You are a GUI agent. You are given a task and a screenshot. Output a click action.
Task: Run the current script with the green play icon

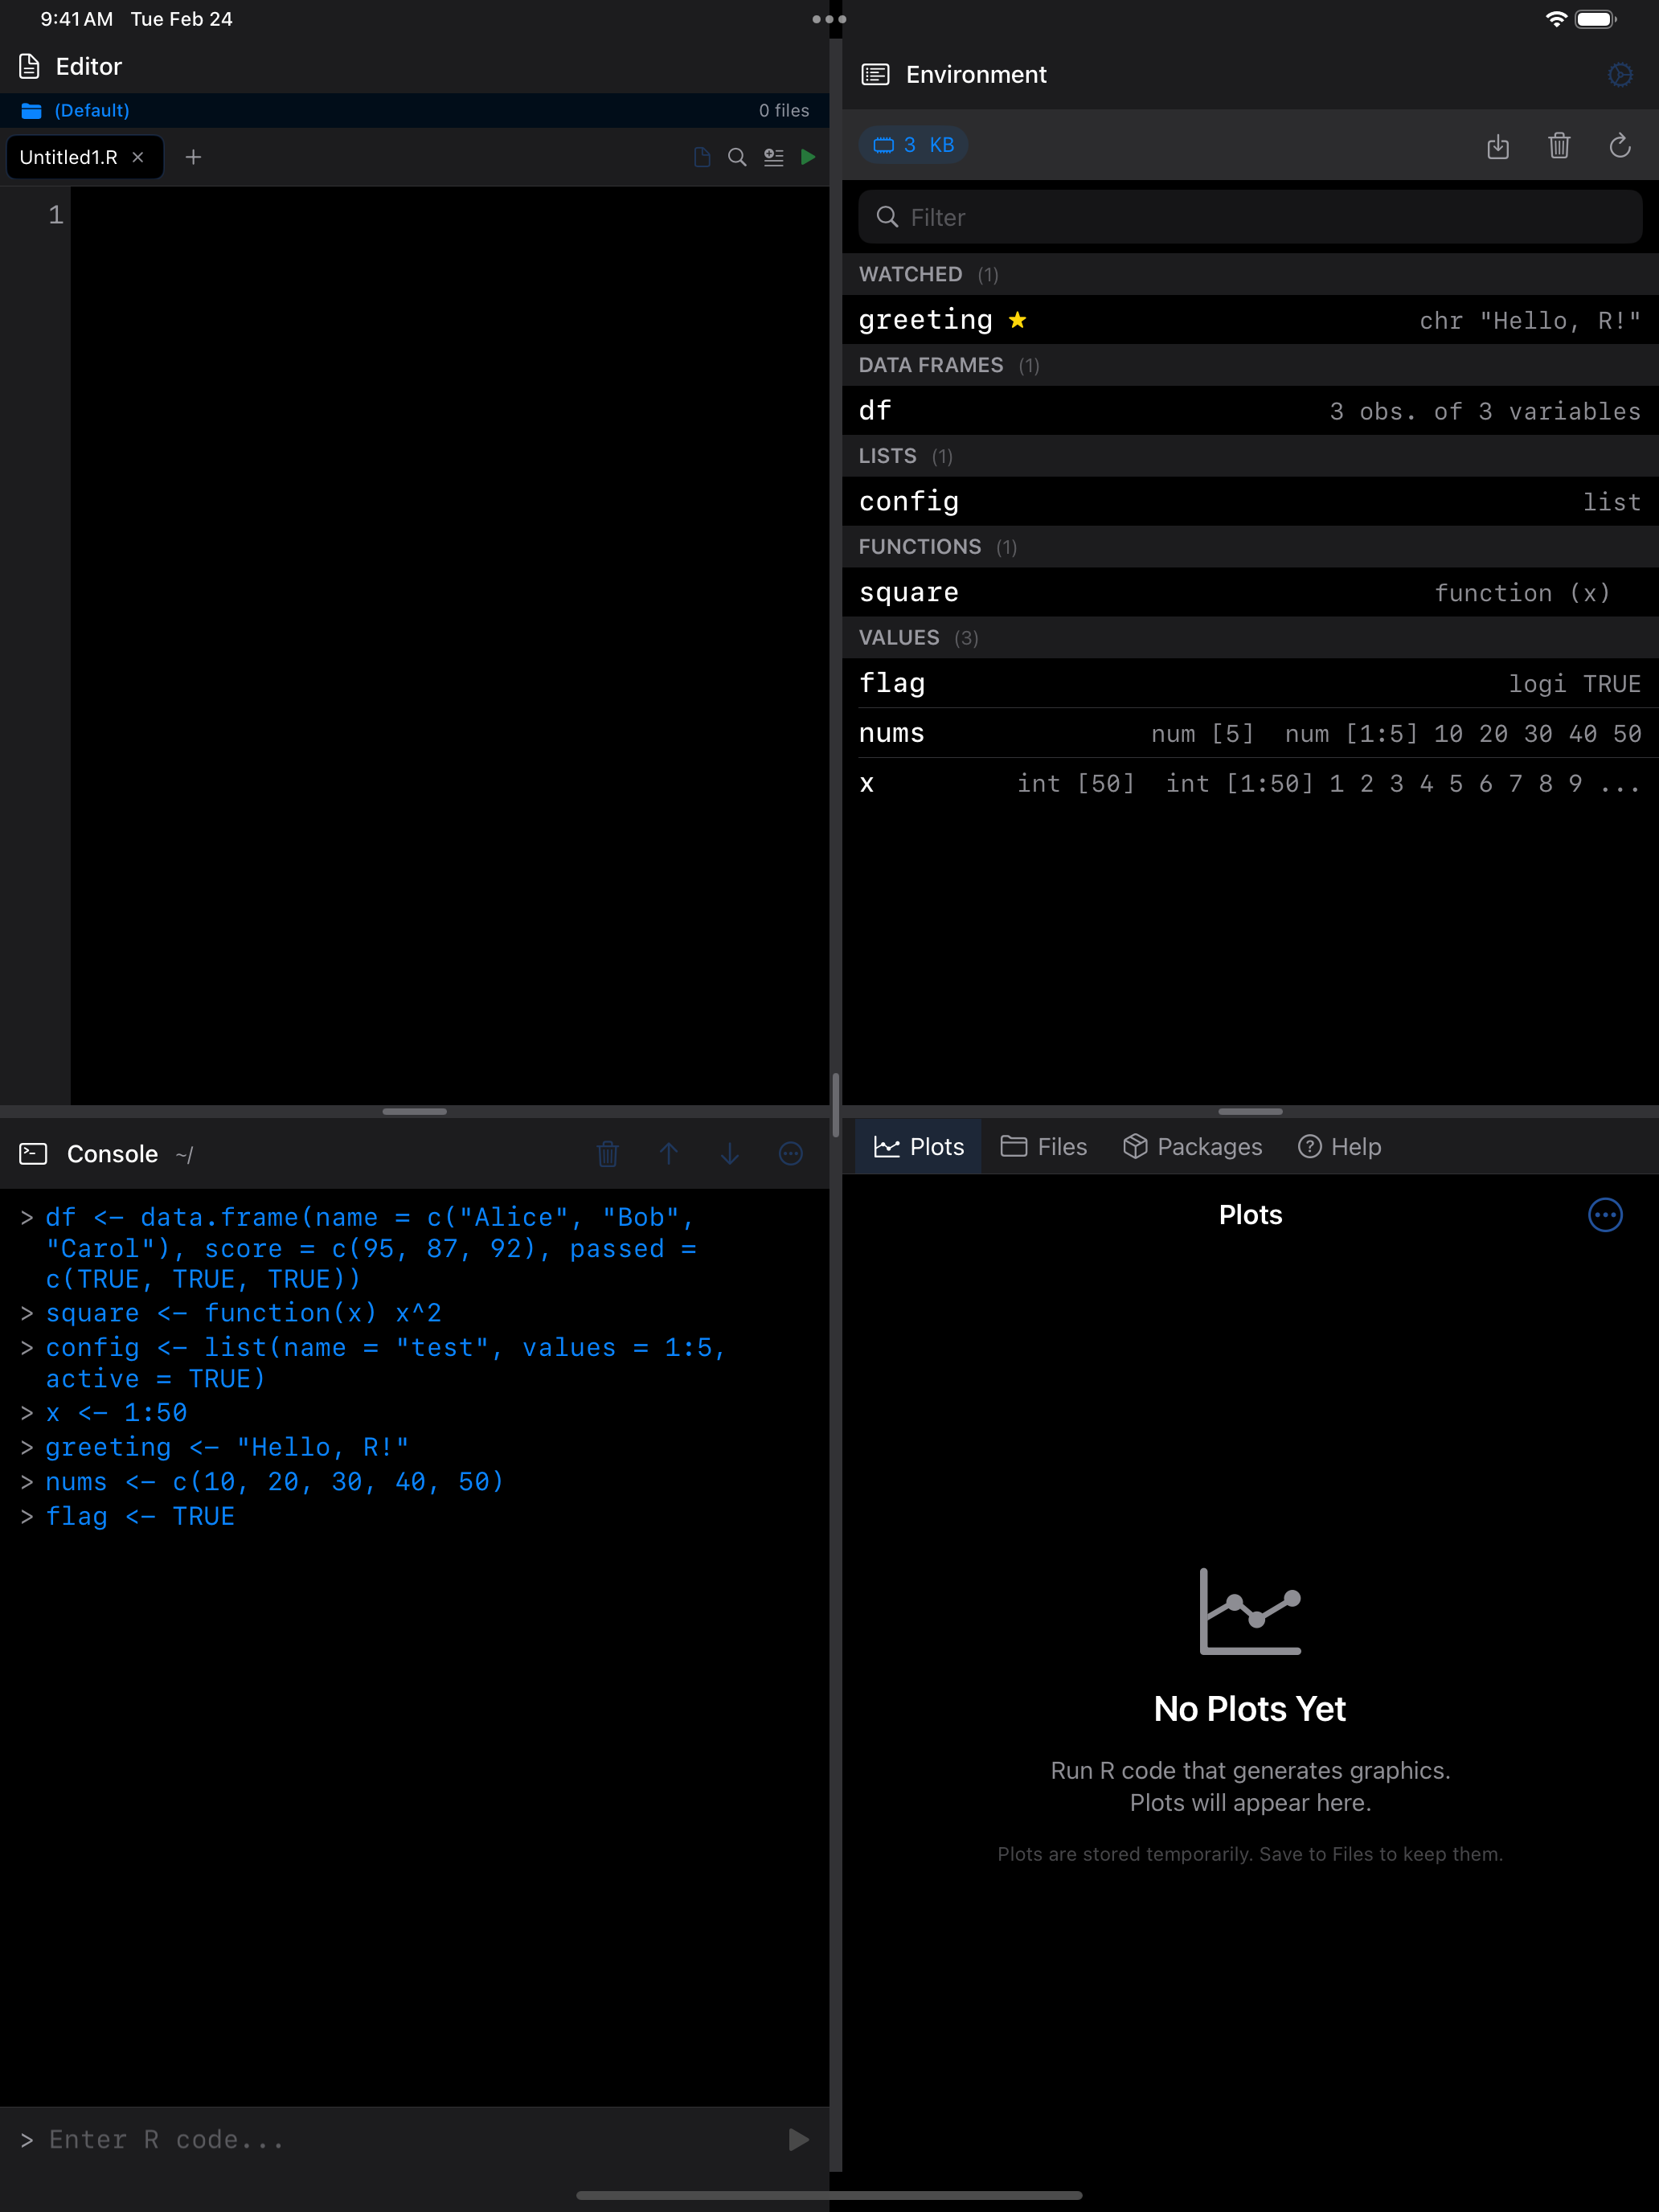809,157
